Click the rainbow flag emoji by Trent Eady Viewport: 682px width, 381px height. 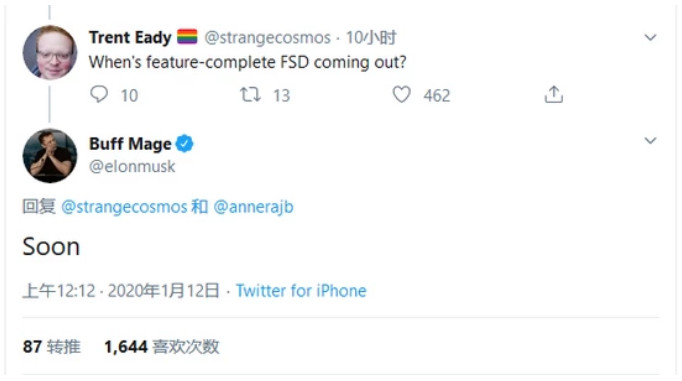click(x=187, y=37)
